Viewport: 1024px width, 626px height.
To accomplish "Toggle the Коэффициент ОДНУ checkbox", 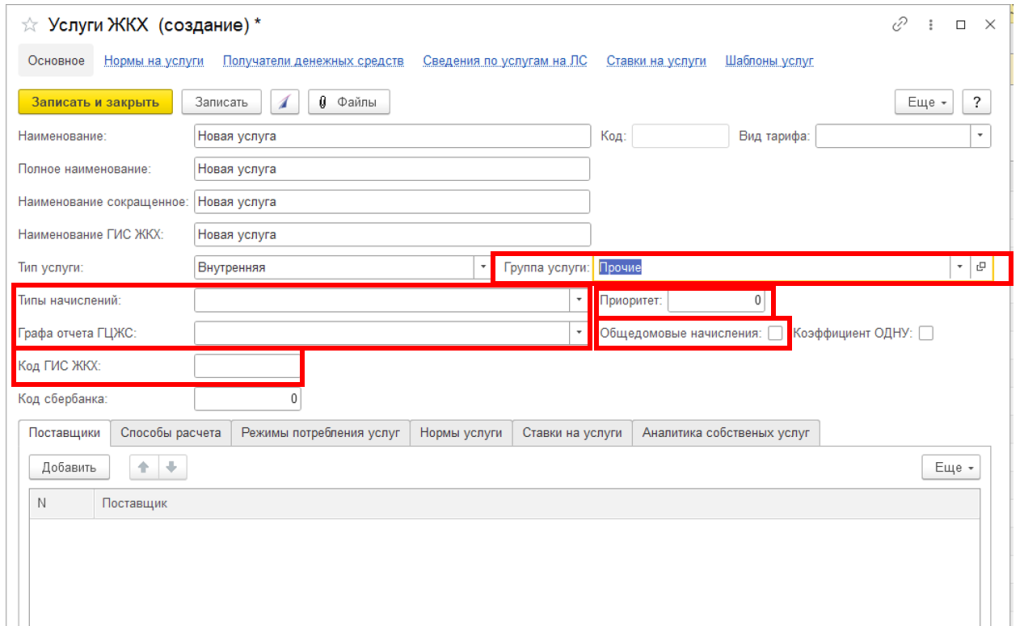I will click(926, 334).
